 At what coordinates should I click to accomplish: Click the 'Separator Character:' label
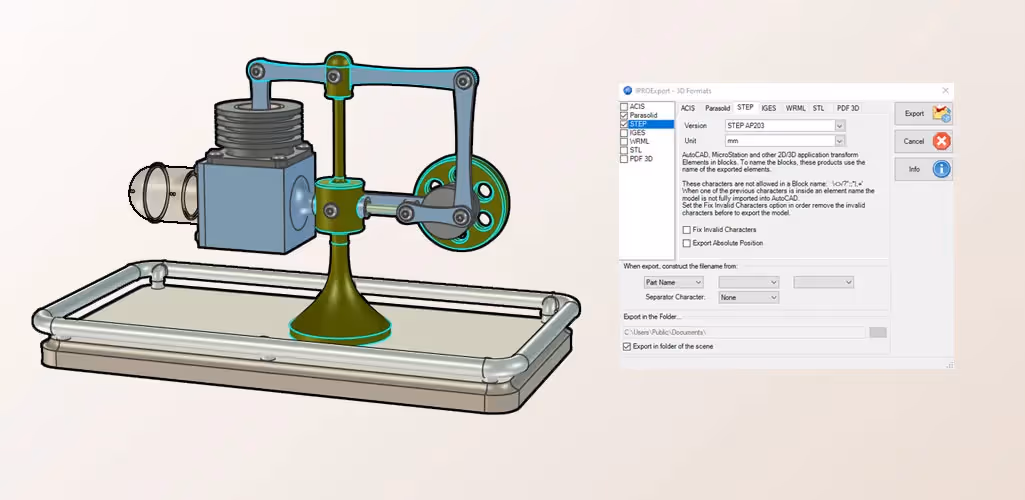coord(675,297)
